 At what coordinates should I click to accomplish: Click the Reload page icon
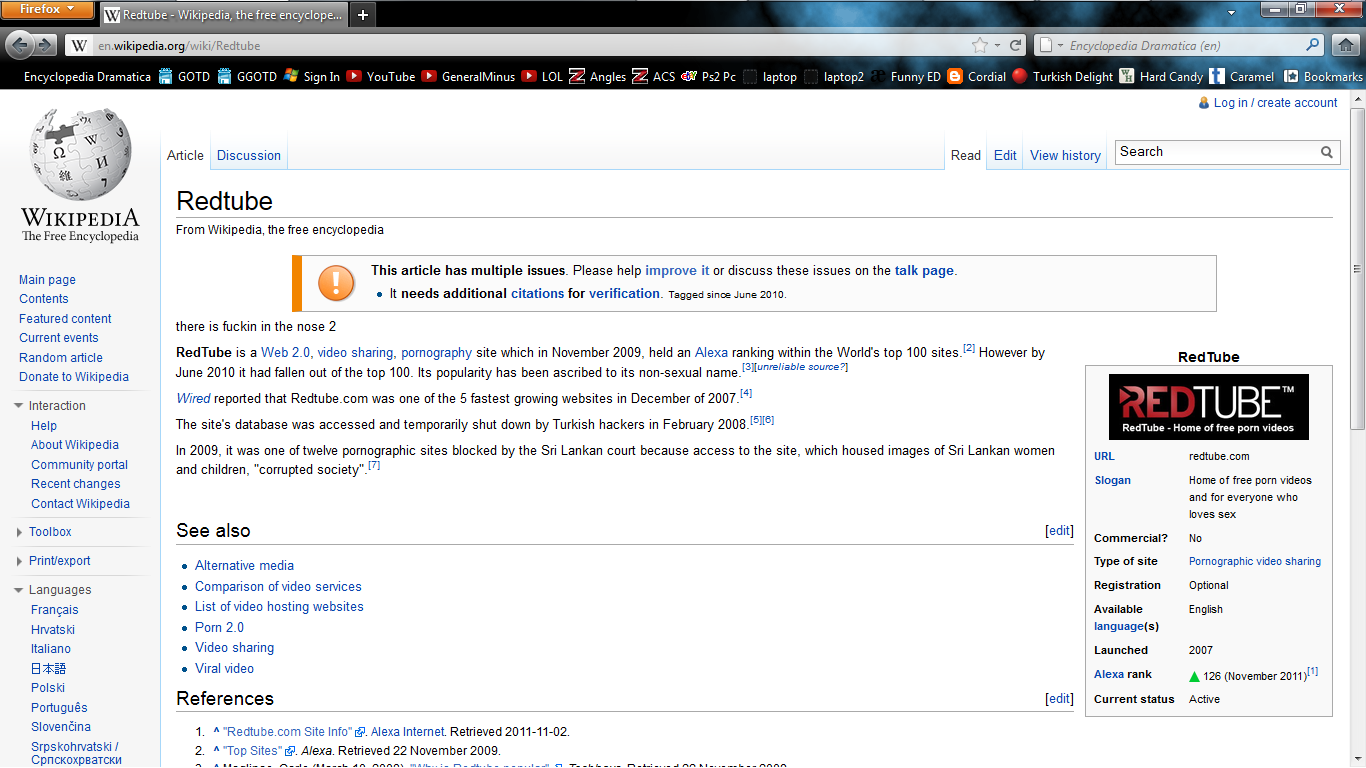point(1016,45)
